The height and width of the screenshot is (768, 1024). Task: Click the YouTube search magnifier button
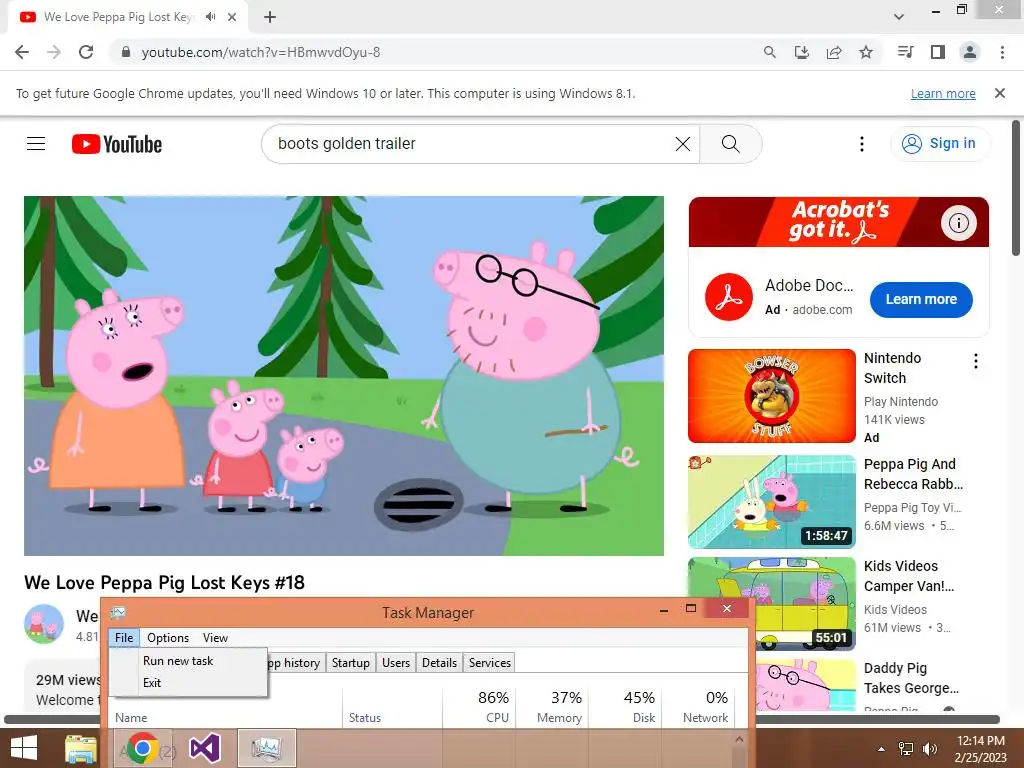[x=731, y=144]
